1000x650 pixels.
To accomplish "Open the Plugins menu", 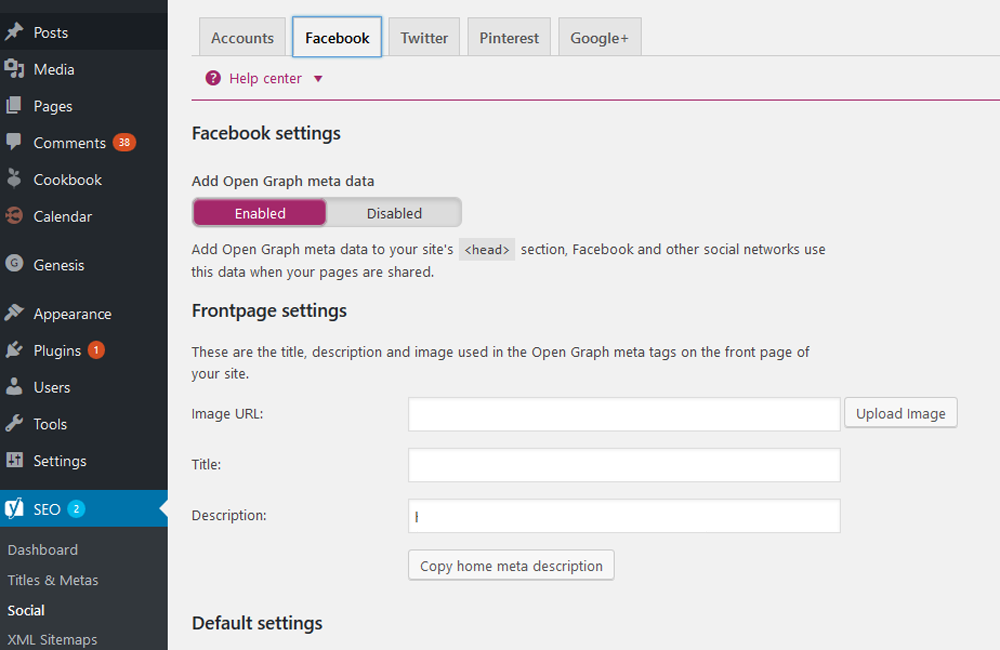I will point(84,350).
